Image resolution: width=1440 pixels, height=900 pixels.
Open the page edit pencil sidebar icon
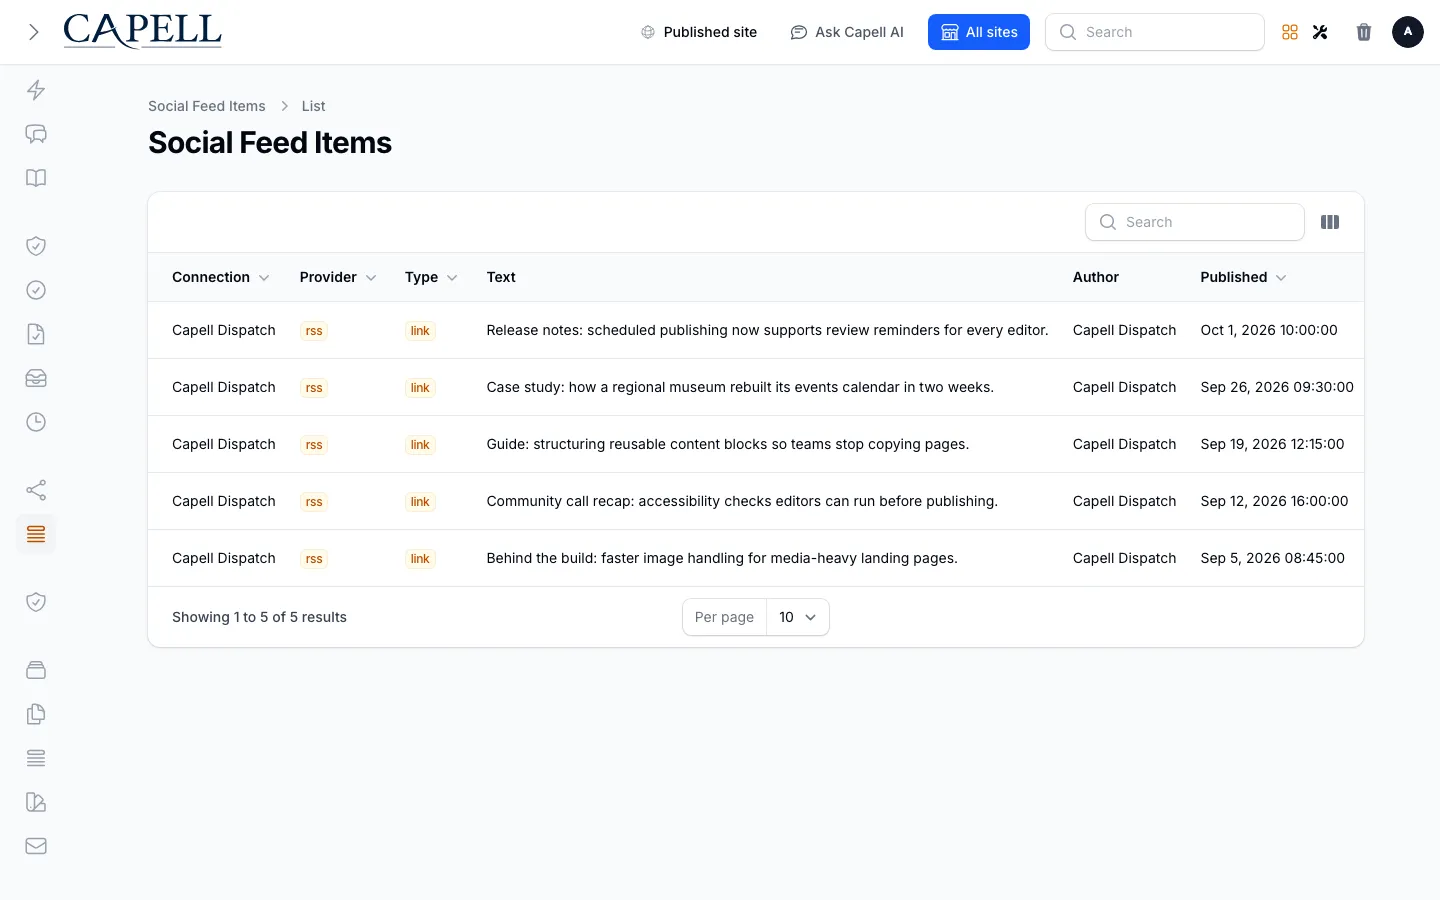[36, 802]
